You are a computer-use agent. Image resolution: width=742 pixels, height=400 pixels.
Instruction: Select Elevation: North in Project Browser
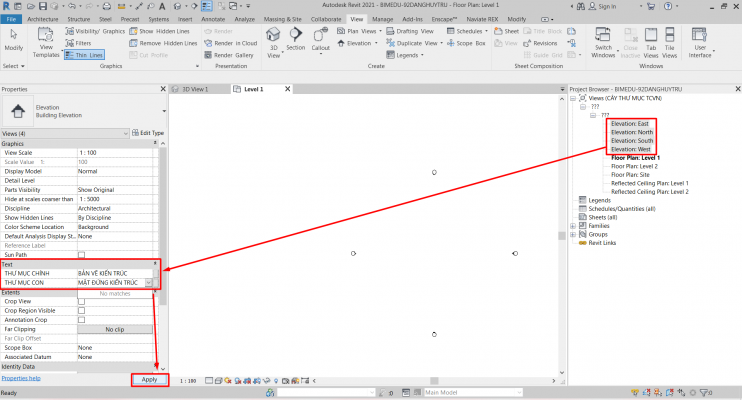(631, 132)
